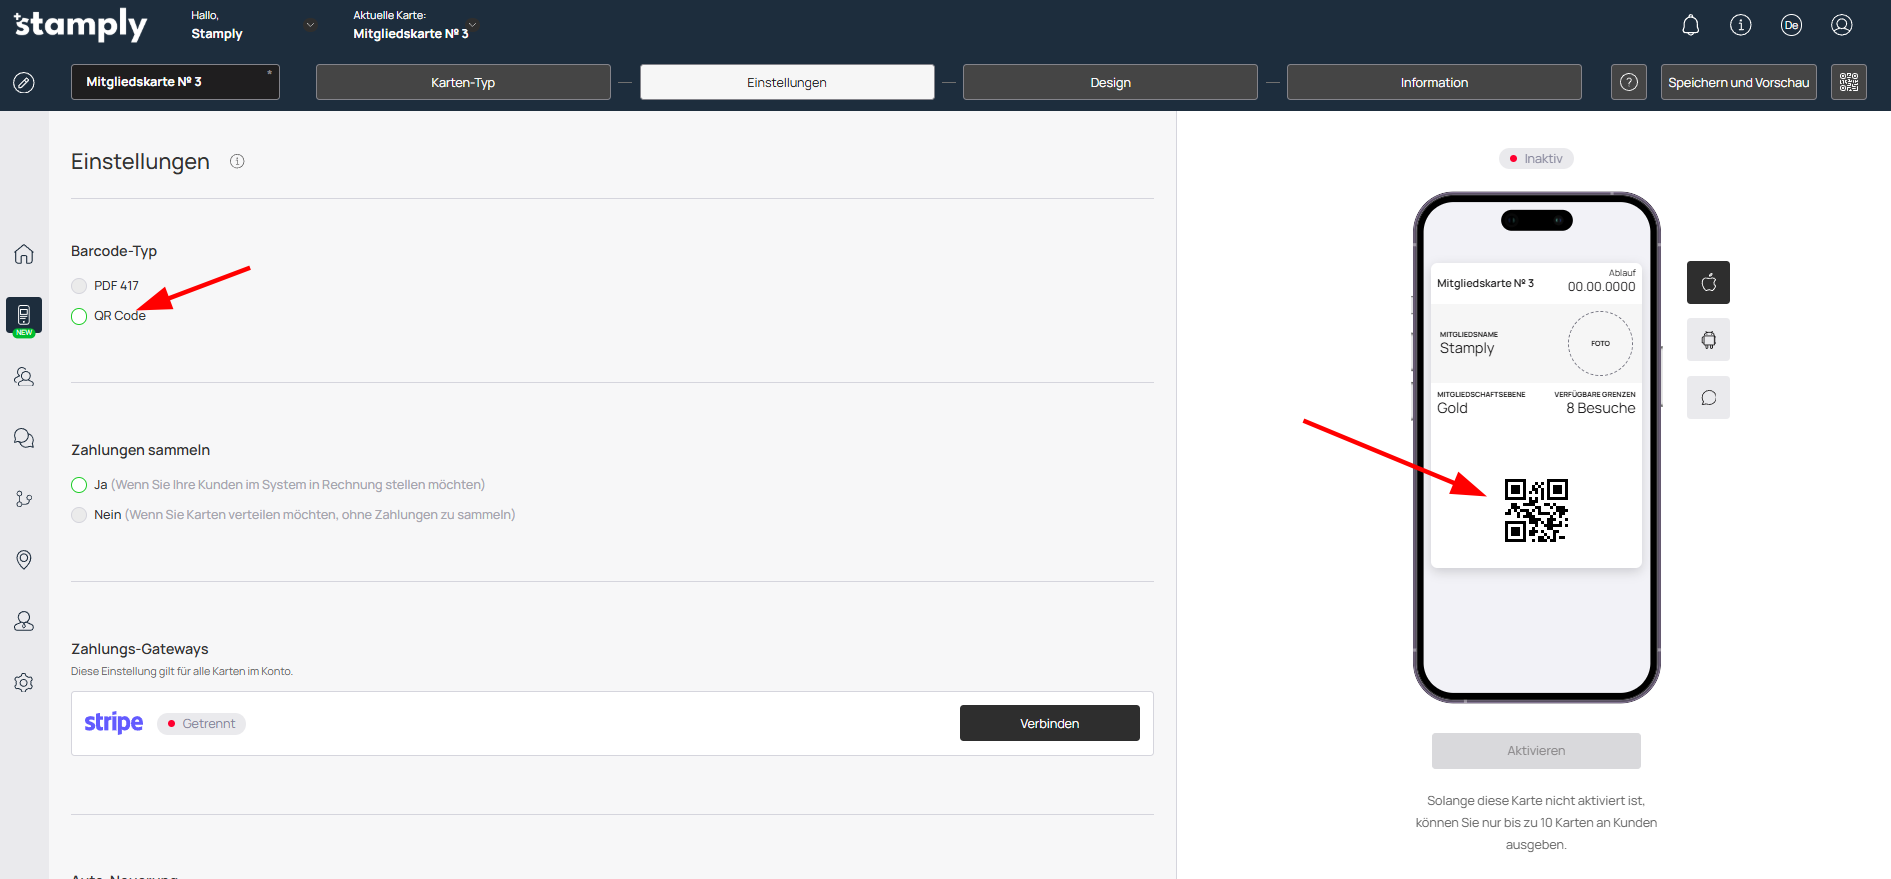The height and width of the screenshot is (879, 1891).
Task: Click Speichern und Vorschau button
Action: pos(1738,82)
